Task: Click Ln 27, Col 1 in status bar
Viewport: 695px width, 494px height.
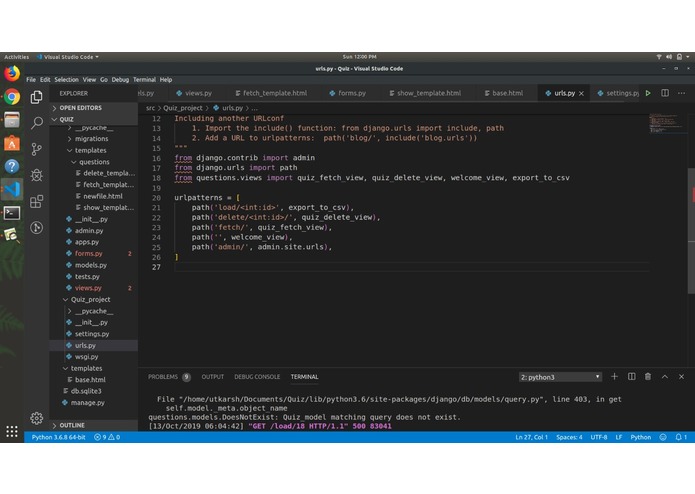Action: [531, 437]
